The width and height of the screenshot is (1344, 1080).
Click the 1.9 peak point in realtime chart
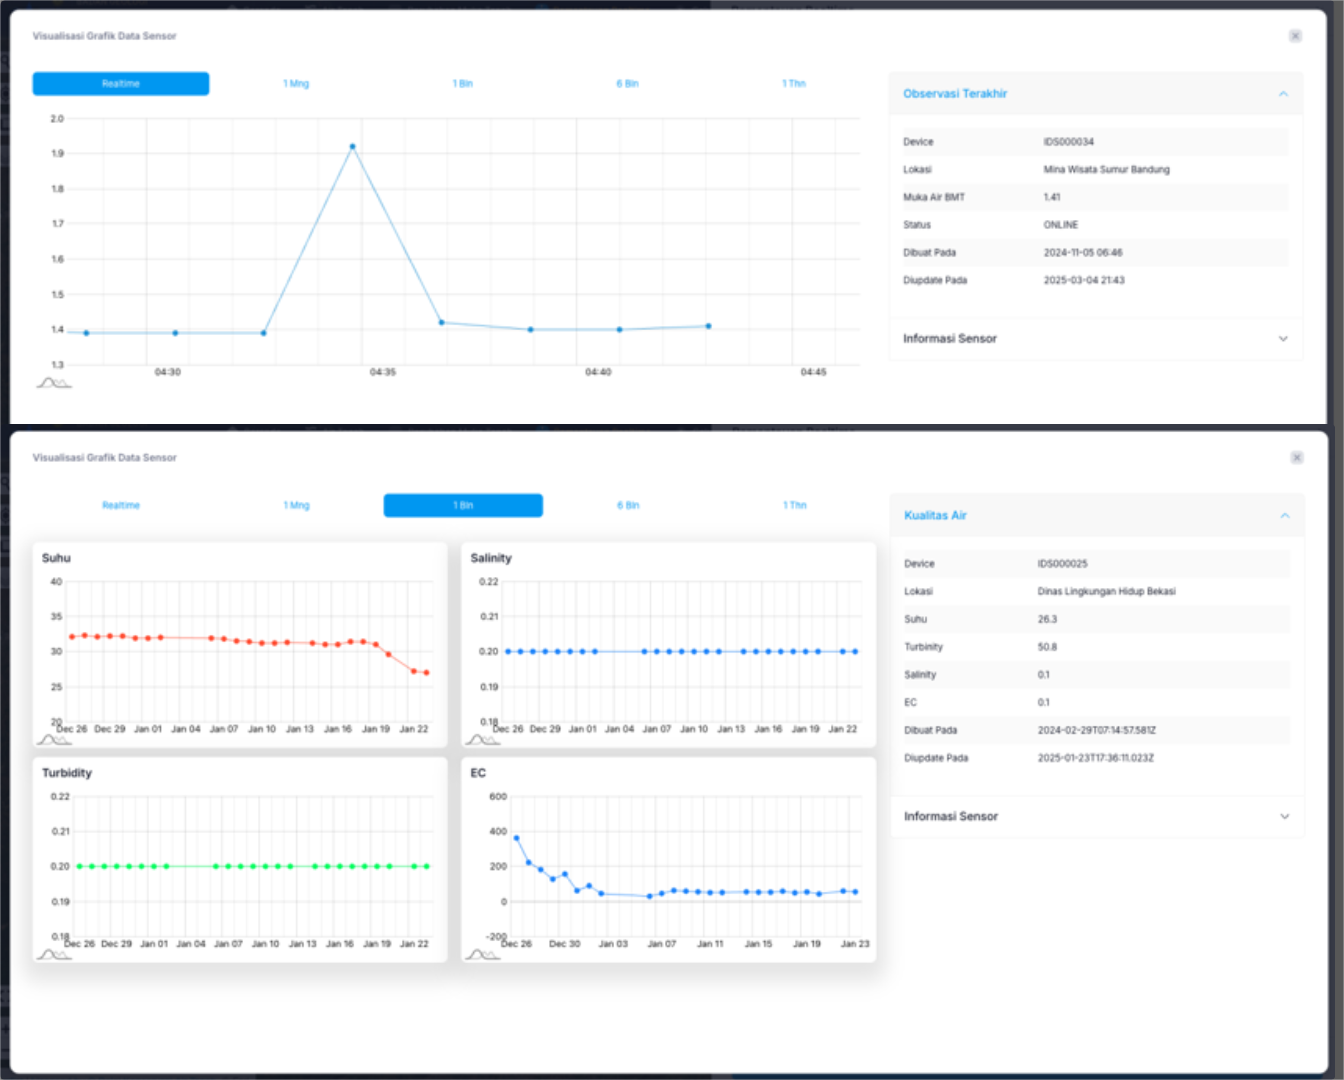click(x=352, y=147)
